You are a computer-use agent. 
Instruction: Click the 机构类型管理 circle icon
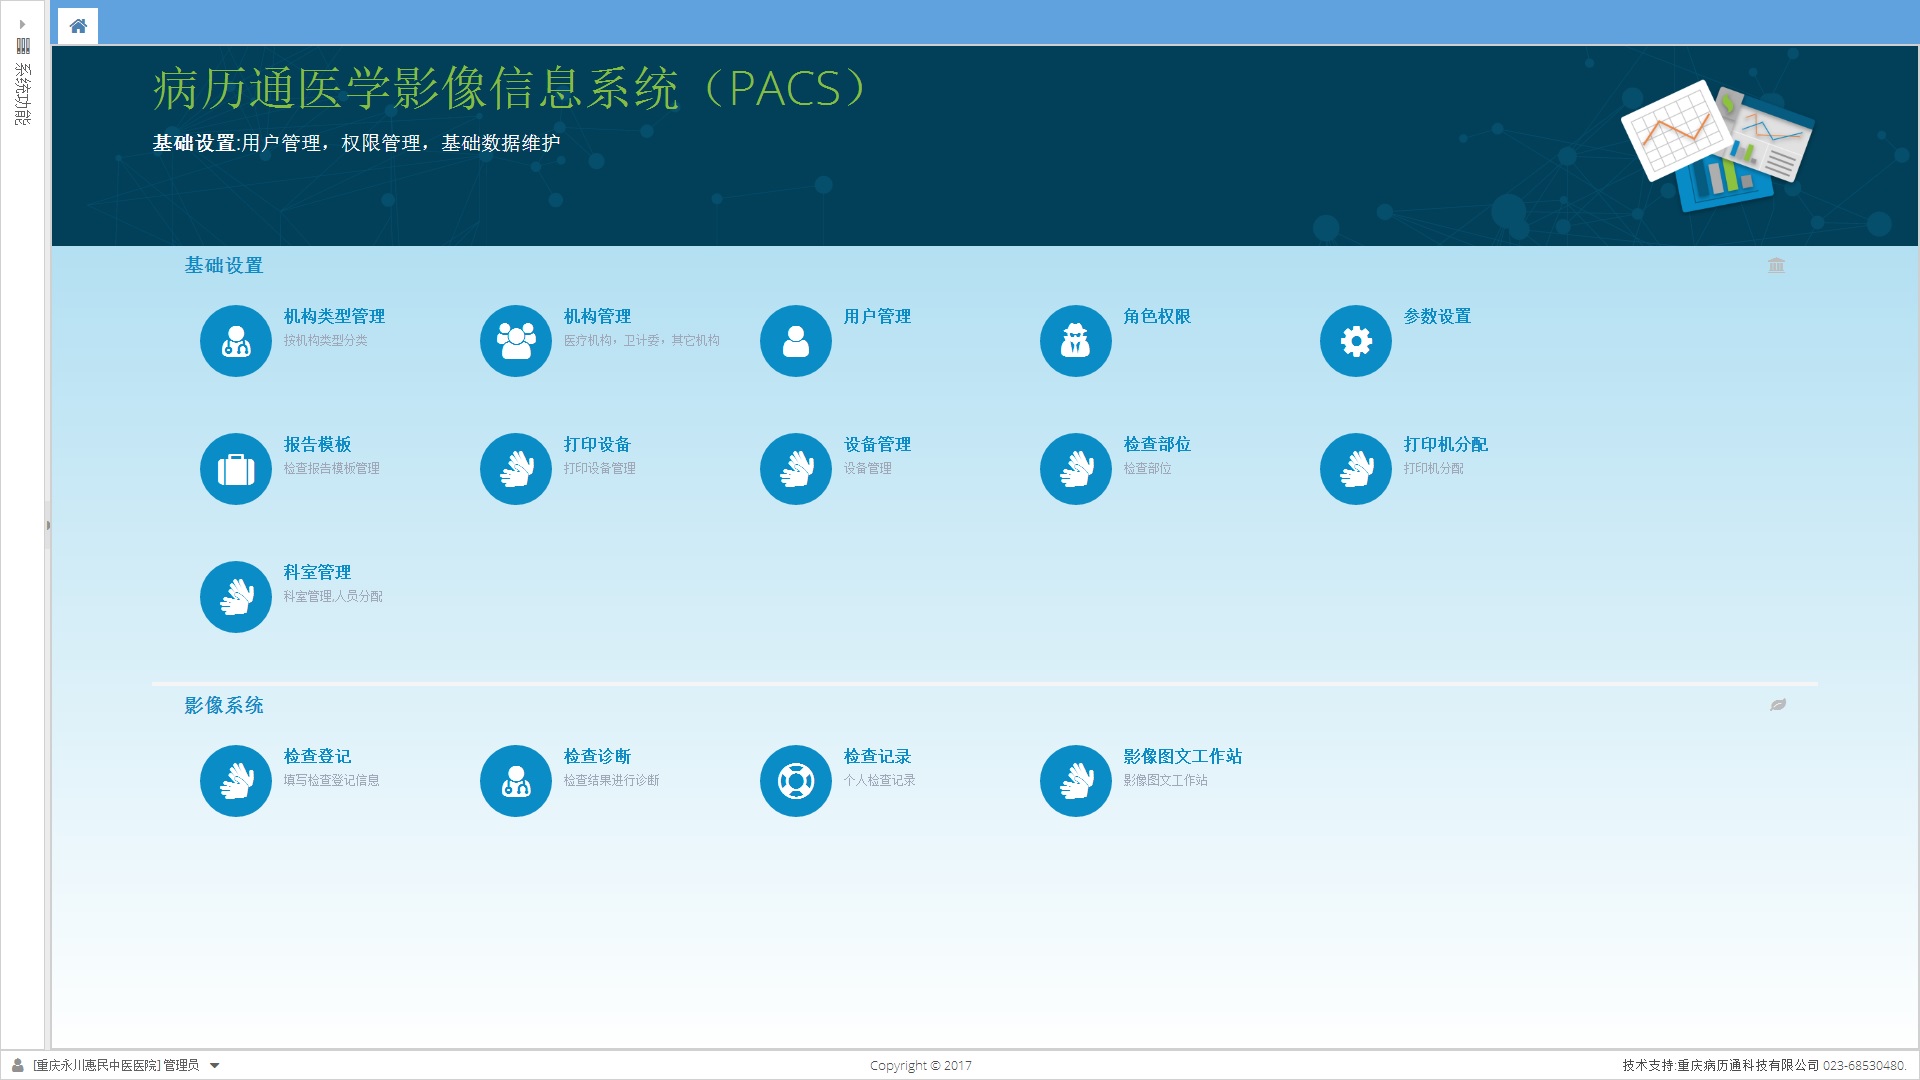236,341
